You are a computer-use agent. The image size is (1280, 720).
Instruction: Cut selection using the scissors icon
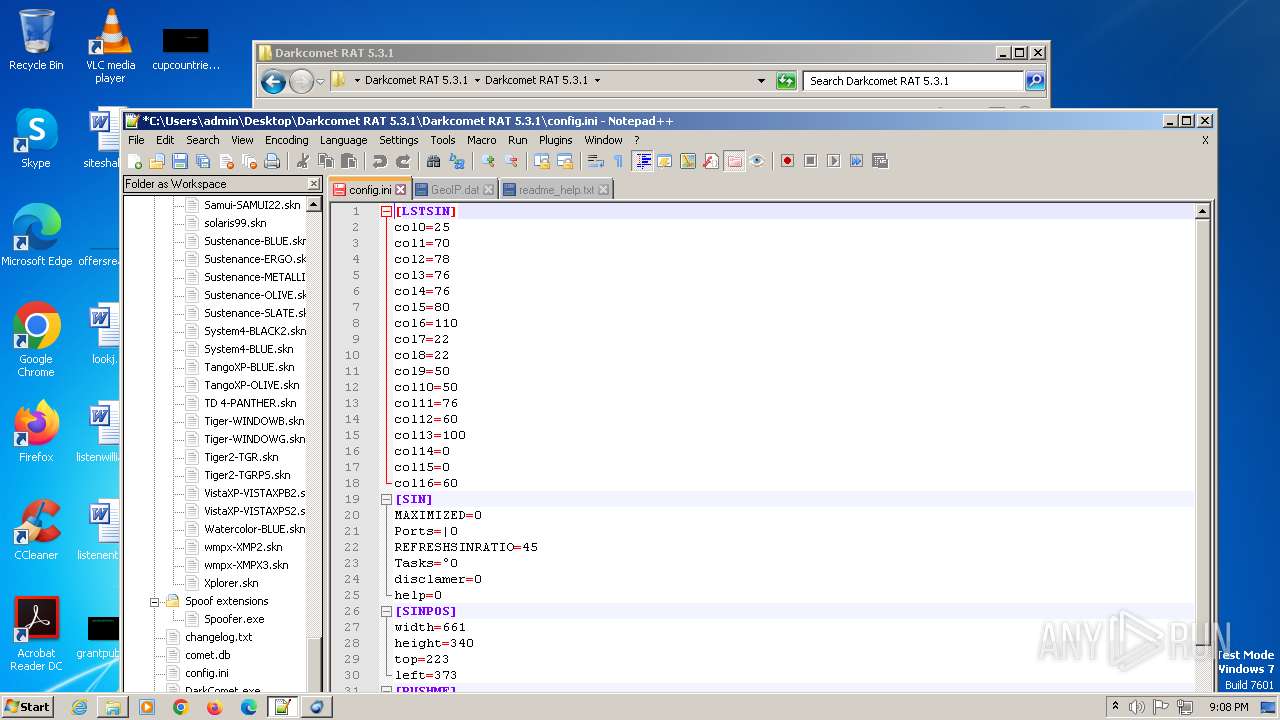[x=301, y=161]
